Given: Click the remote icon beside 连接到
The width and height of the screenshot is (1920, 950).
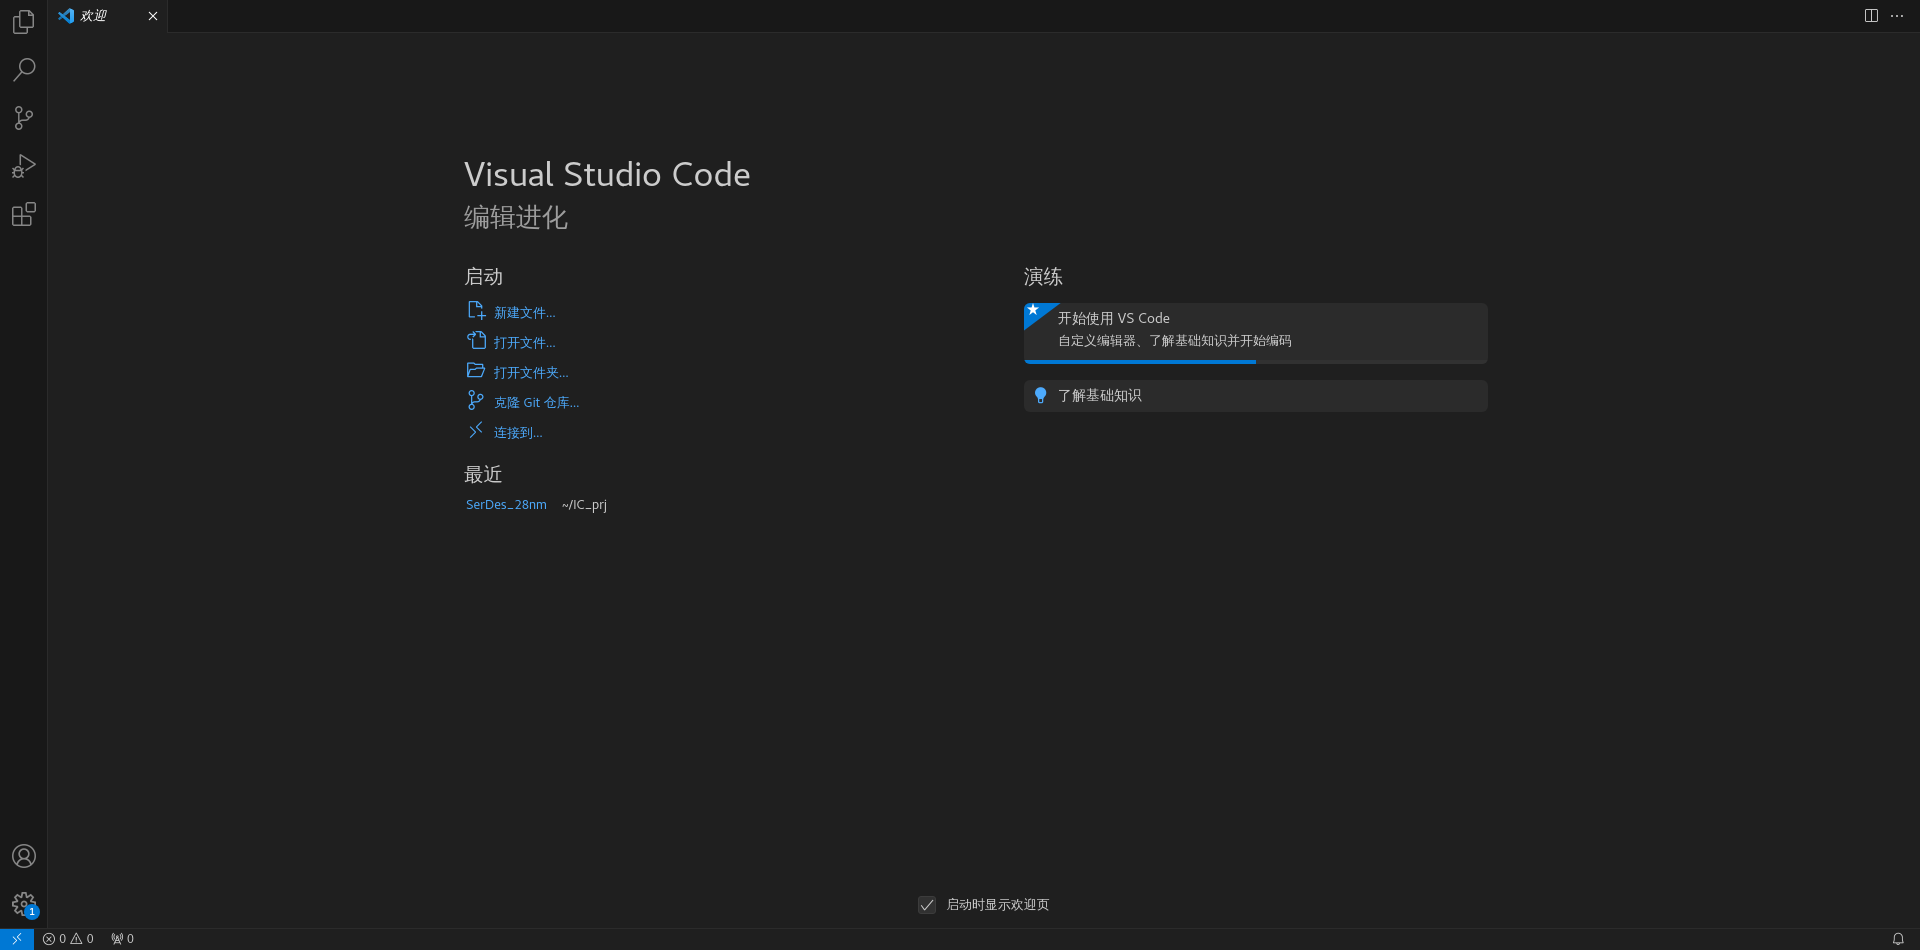Looking at the screenshot, I should 476,431.
